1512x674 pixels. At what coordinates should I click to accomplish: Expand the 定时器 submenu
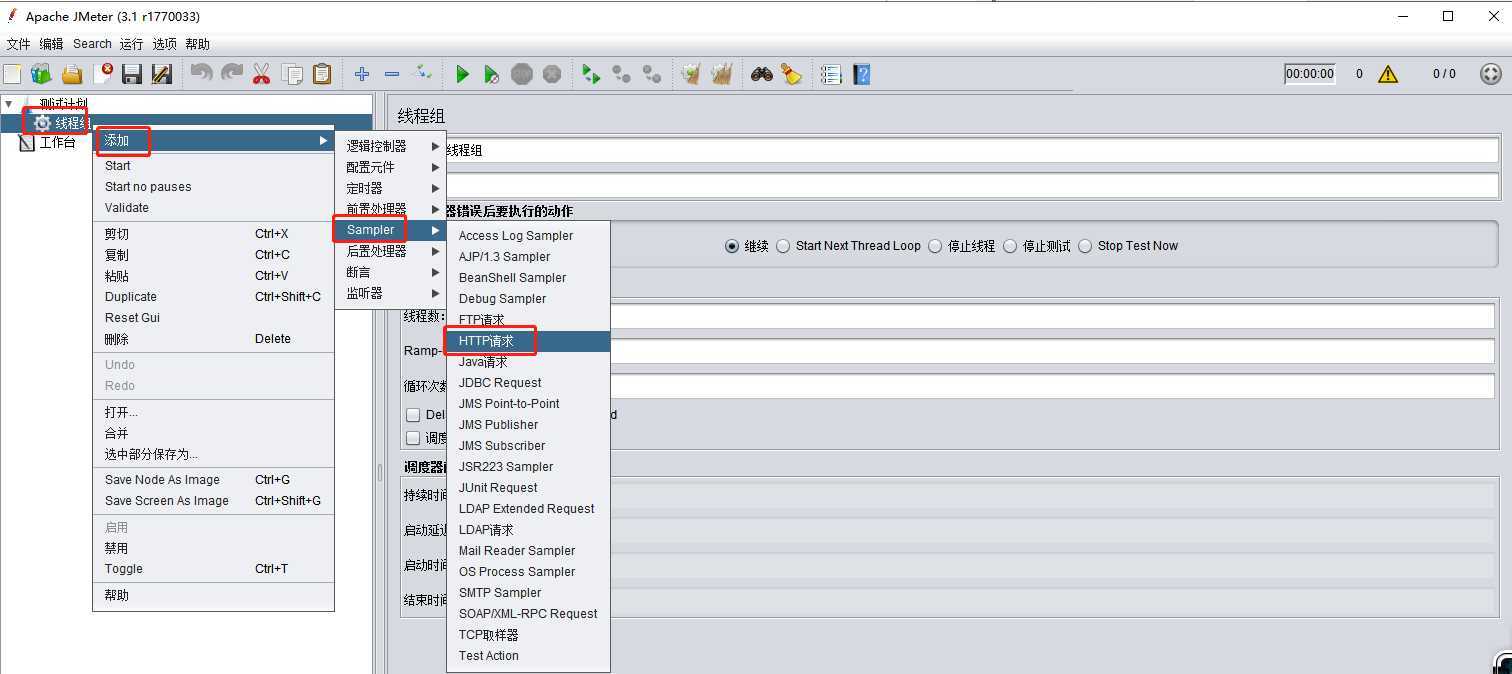pos(391,188)
